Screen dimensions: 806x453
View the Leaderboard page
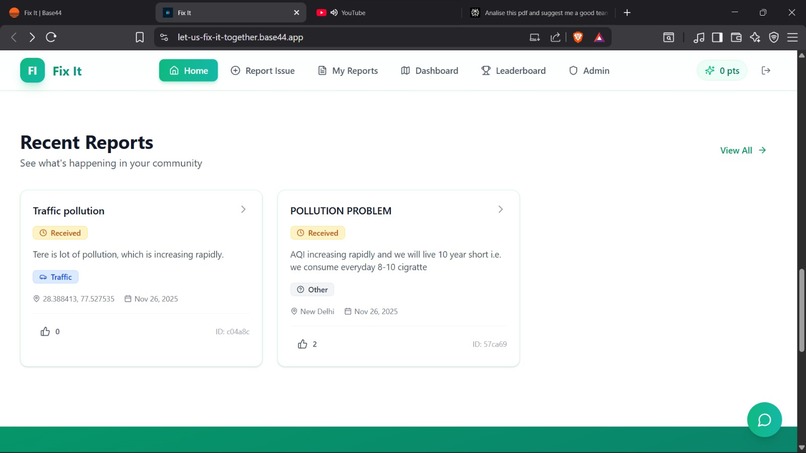point(514,70)
